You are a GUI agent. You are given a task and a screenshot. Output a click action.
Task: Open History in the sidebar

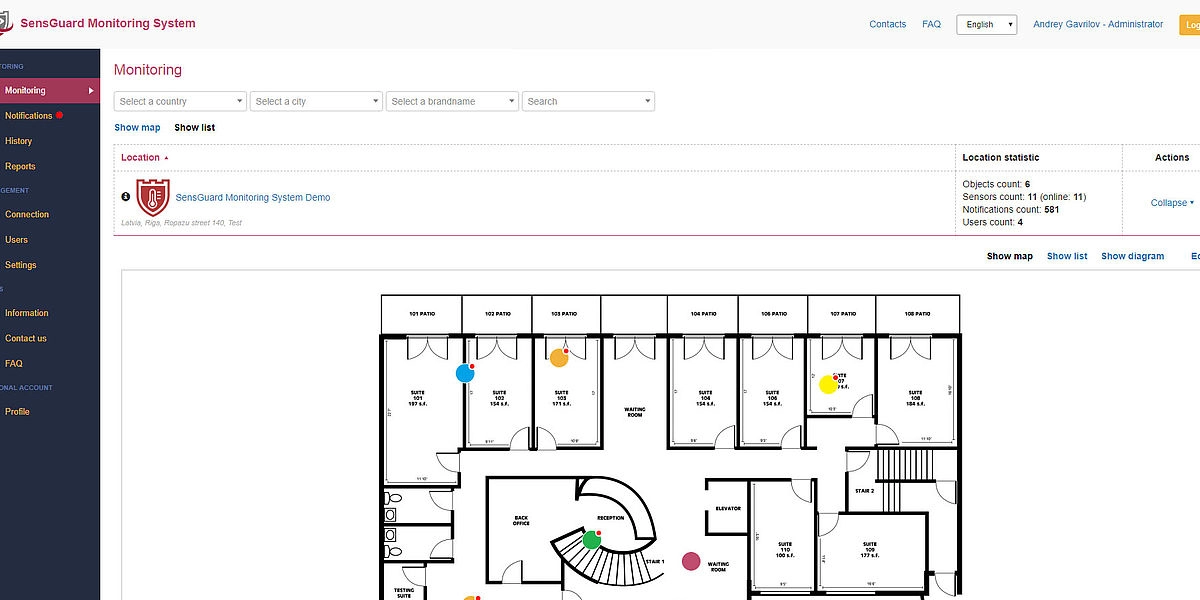click(x=18, y=141)
